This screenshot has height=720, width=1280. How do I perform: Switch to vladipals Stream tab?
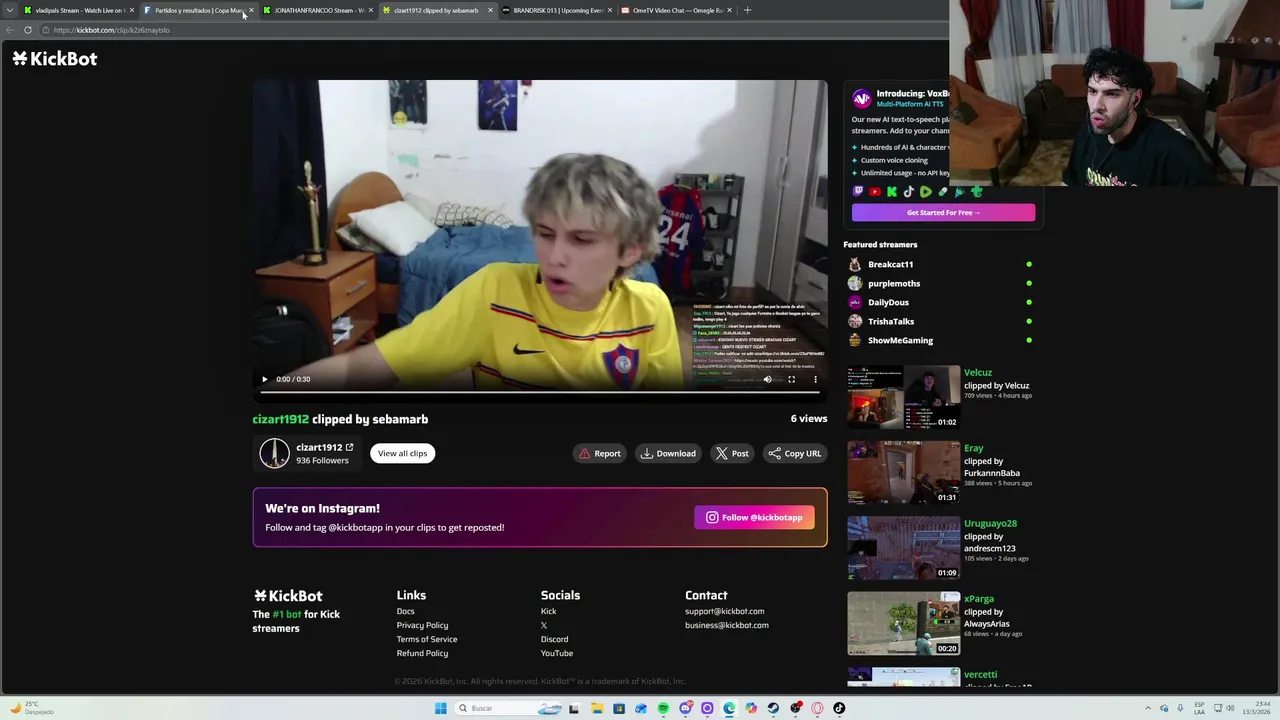point(78,10)
